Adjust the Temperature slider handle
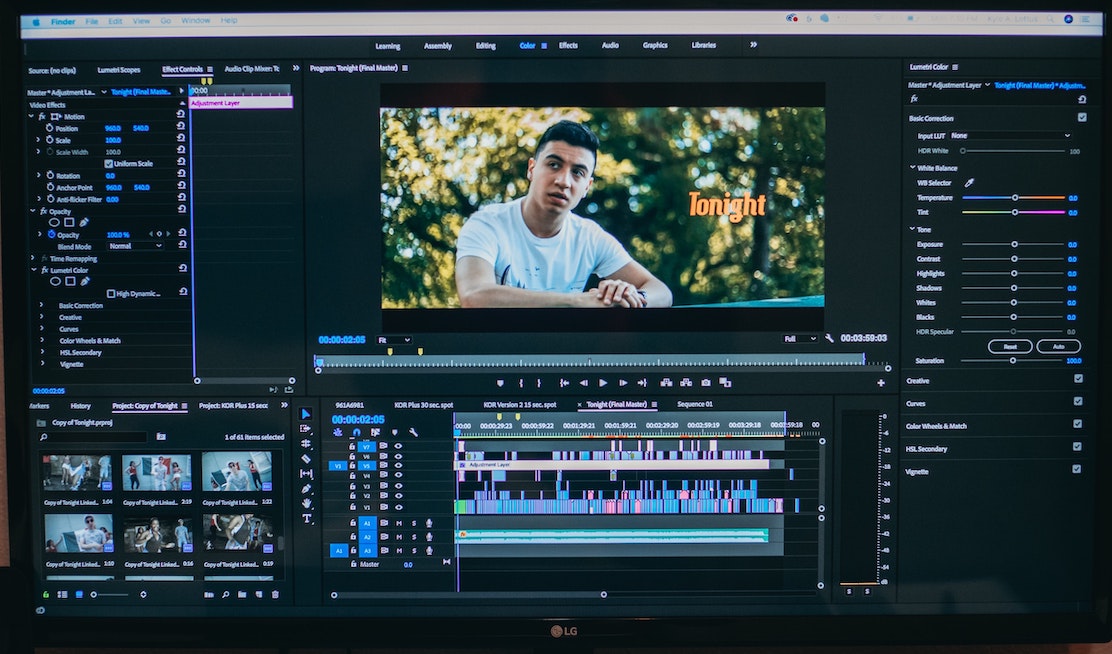The image size is (1112, 654). click(x=1015, y=198)
